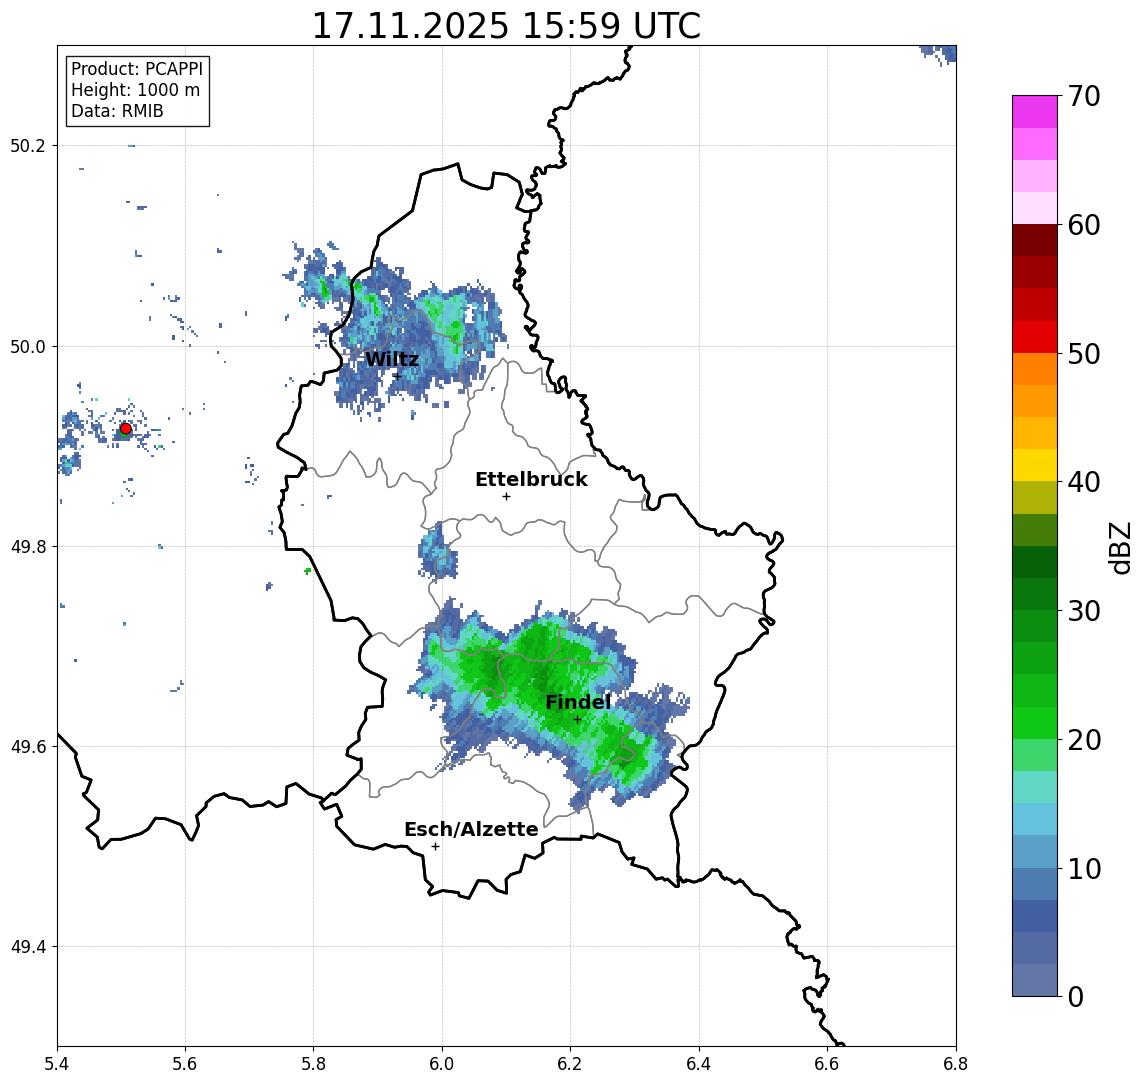
Task: Click the longitude label 6.0
Action: pyautogui.click(x=443, y=1064)
